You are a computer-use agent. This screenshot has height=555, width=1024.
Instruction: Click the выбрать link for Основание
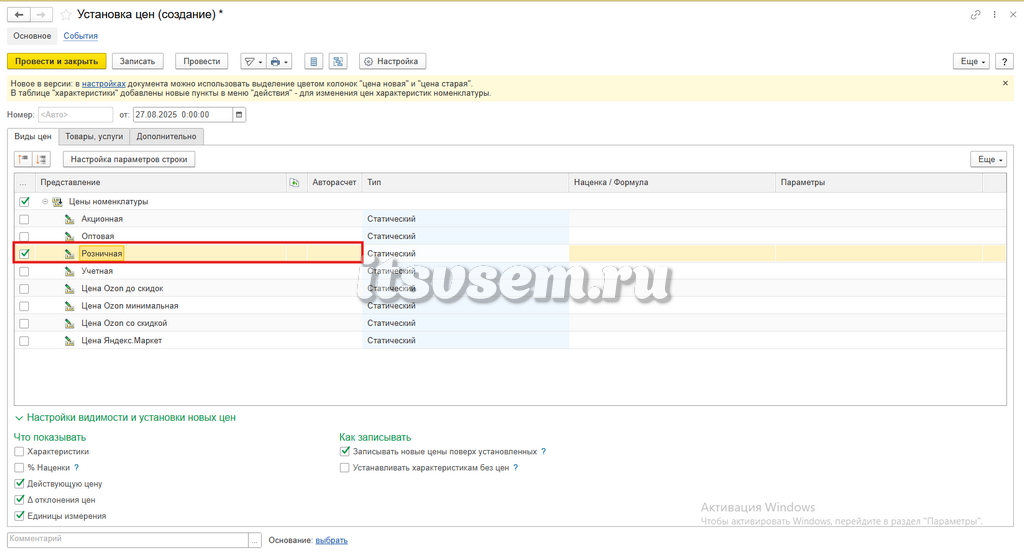coord(332,540)
